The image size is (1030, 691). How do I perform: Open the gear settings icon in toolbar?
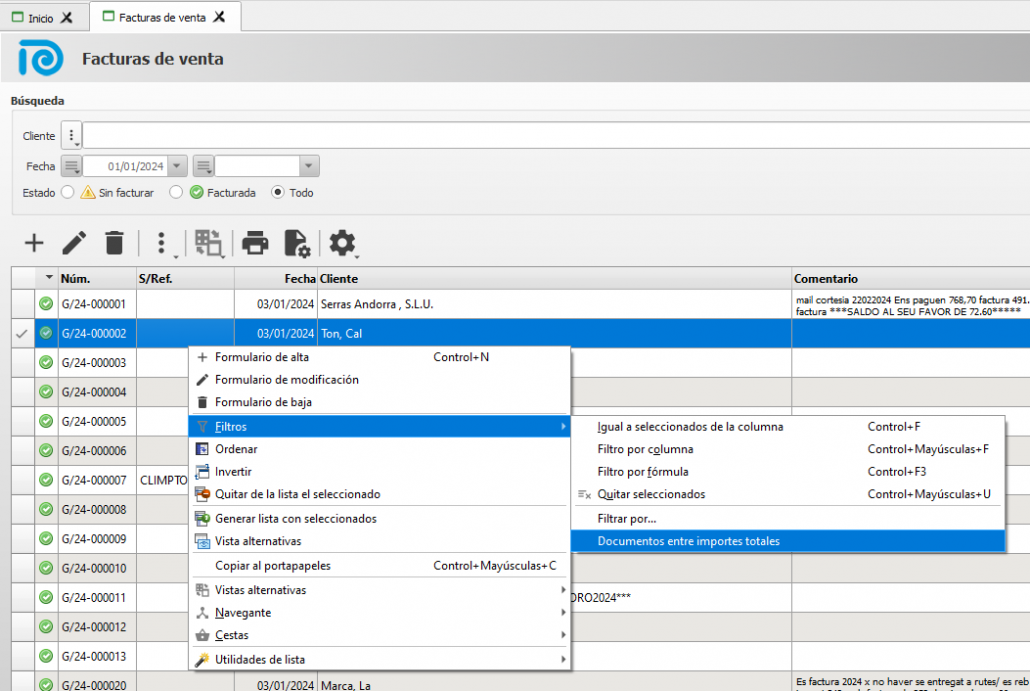pos(343,242)
